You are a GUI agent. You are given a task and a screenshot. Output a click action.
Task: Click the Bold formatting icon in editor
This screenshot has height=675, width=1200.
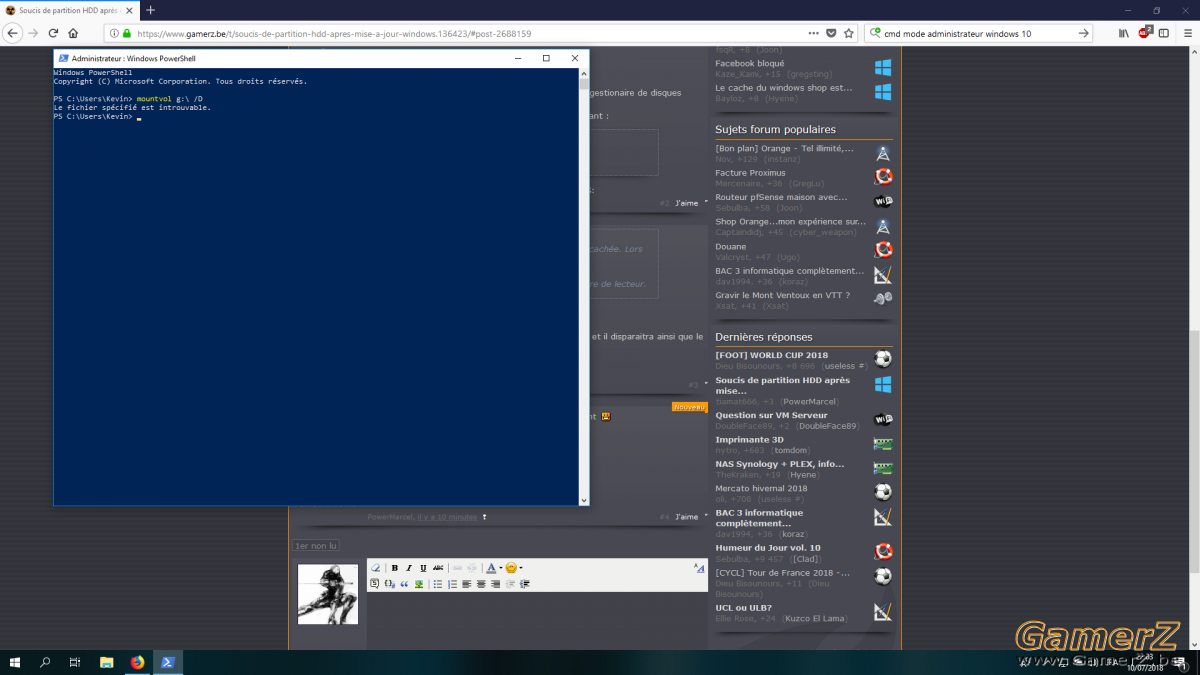point(395,568)
